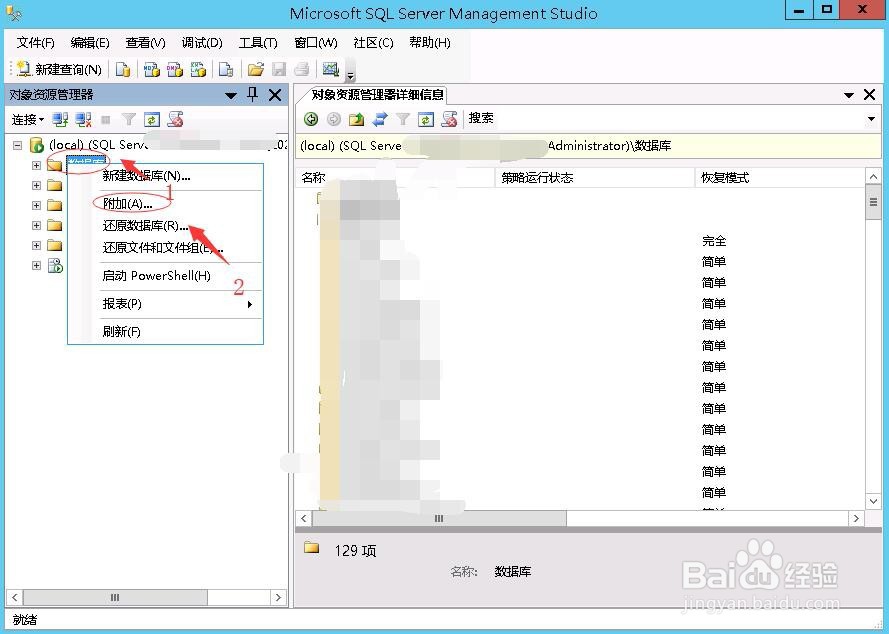Screen dimensions: 889x634
Task: Click into the Search (搜索) field
Action: pyautogui.click(x=663, y=119)
